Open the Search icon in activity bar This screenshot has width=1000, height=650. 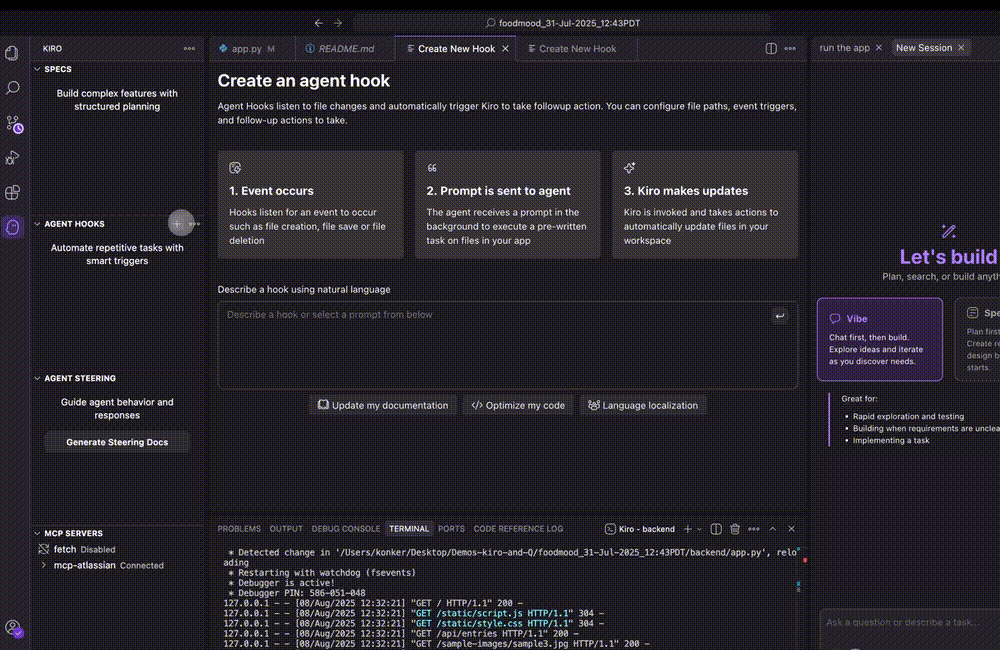click(x=13, y=88)
